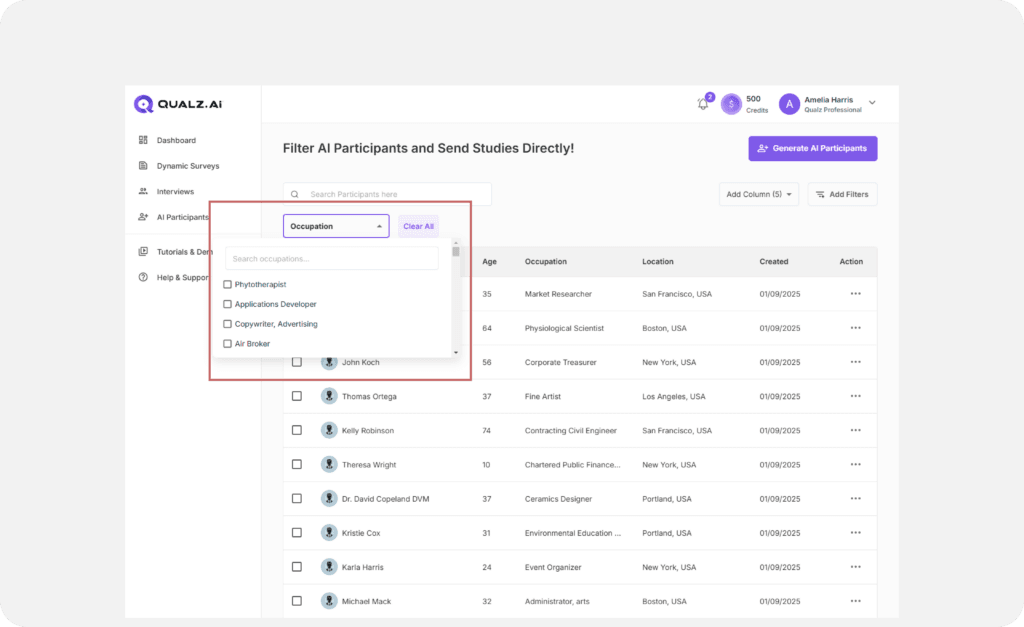Image resolution: width=1024 pixels, height=627 pixels.
Task: Open Dynamic Surveys from the sidebar
Action: pos(187,166)
